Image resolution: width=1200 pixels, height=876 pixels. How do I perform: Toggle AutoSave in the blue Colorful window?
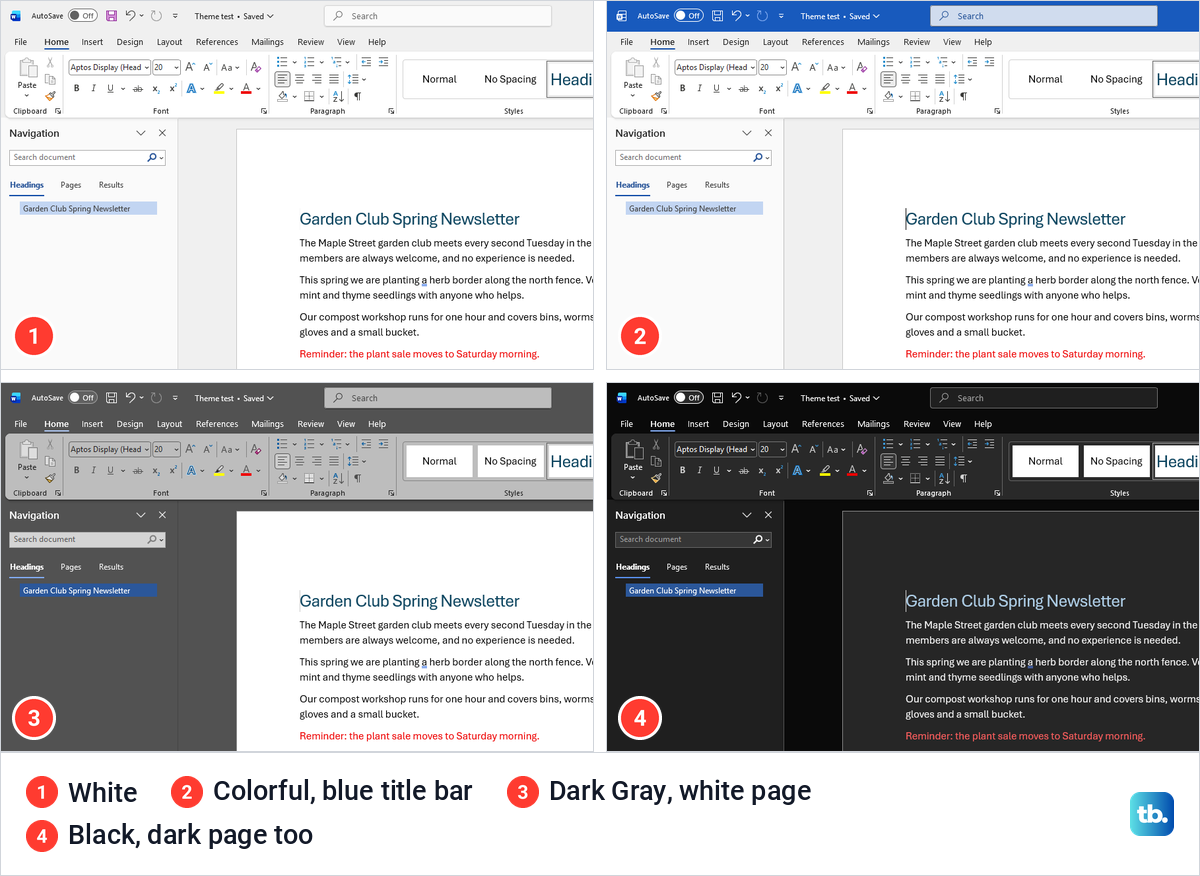(688, 16)
